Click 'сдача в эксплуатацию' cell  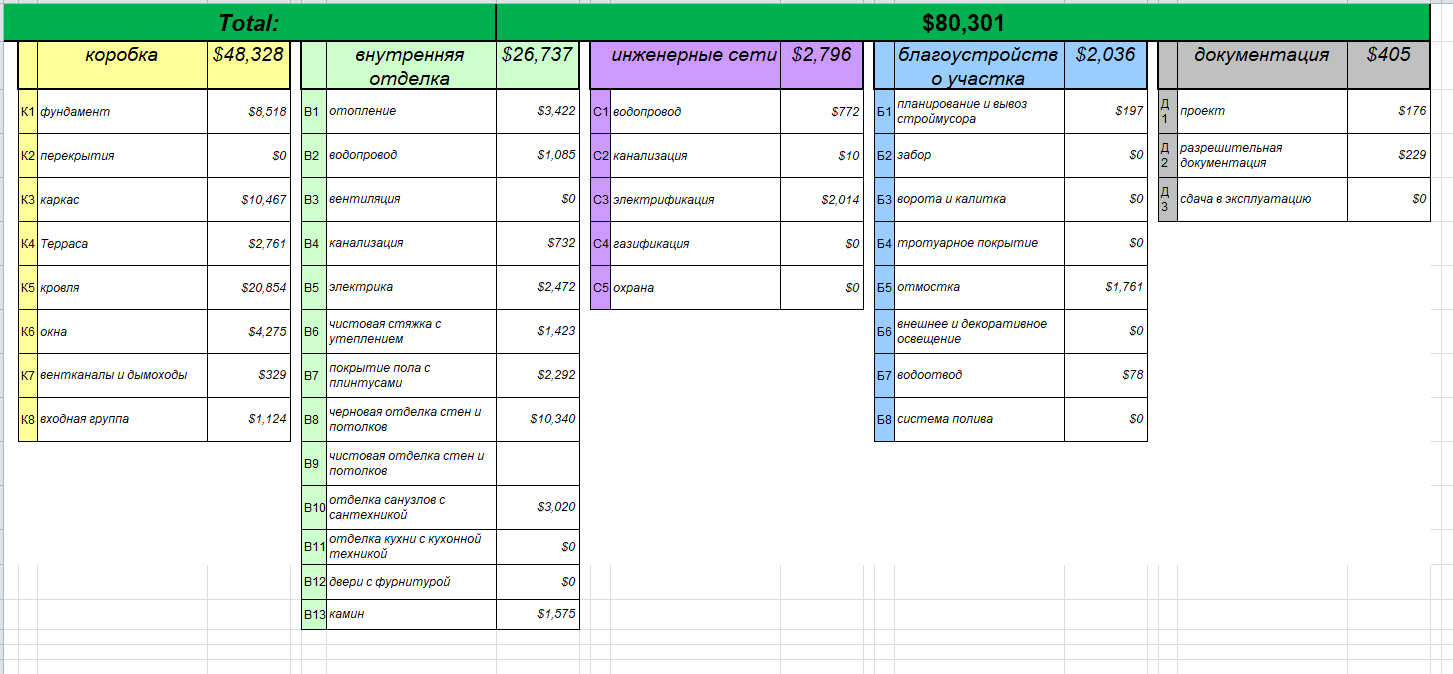(x=1262, y=200)
